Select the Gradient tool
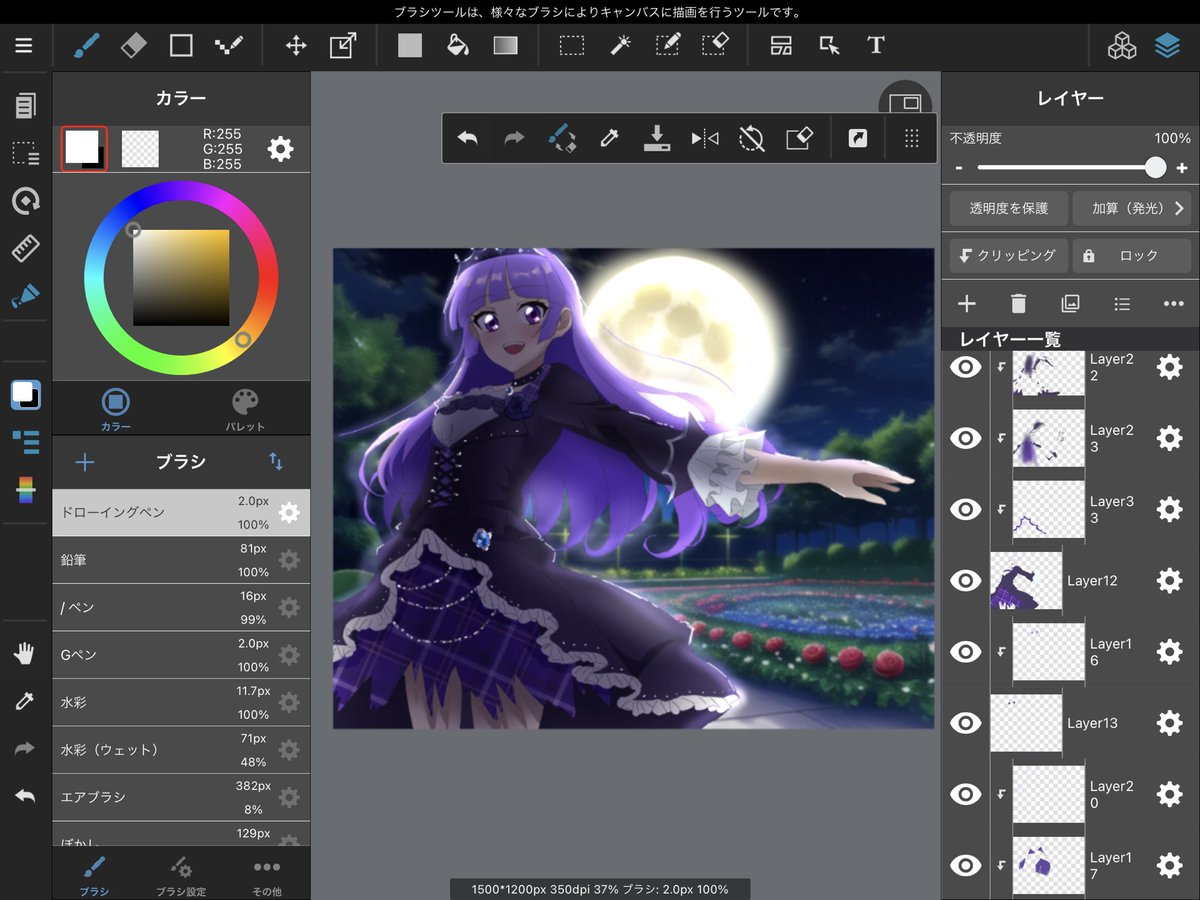Viewport: 1200px width, 900px height. pyautogui.click(x=506, y=46)
